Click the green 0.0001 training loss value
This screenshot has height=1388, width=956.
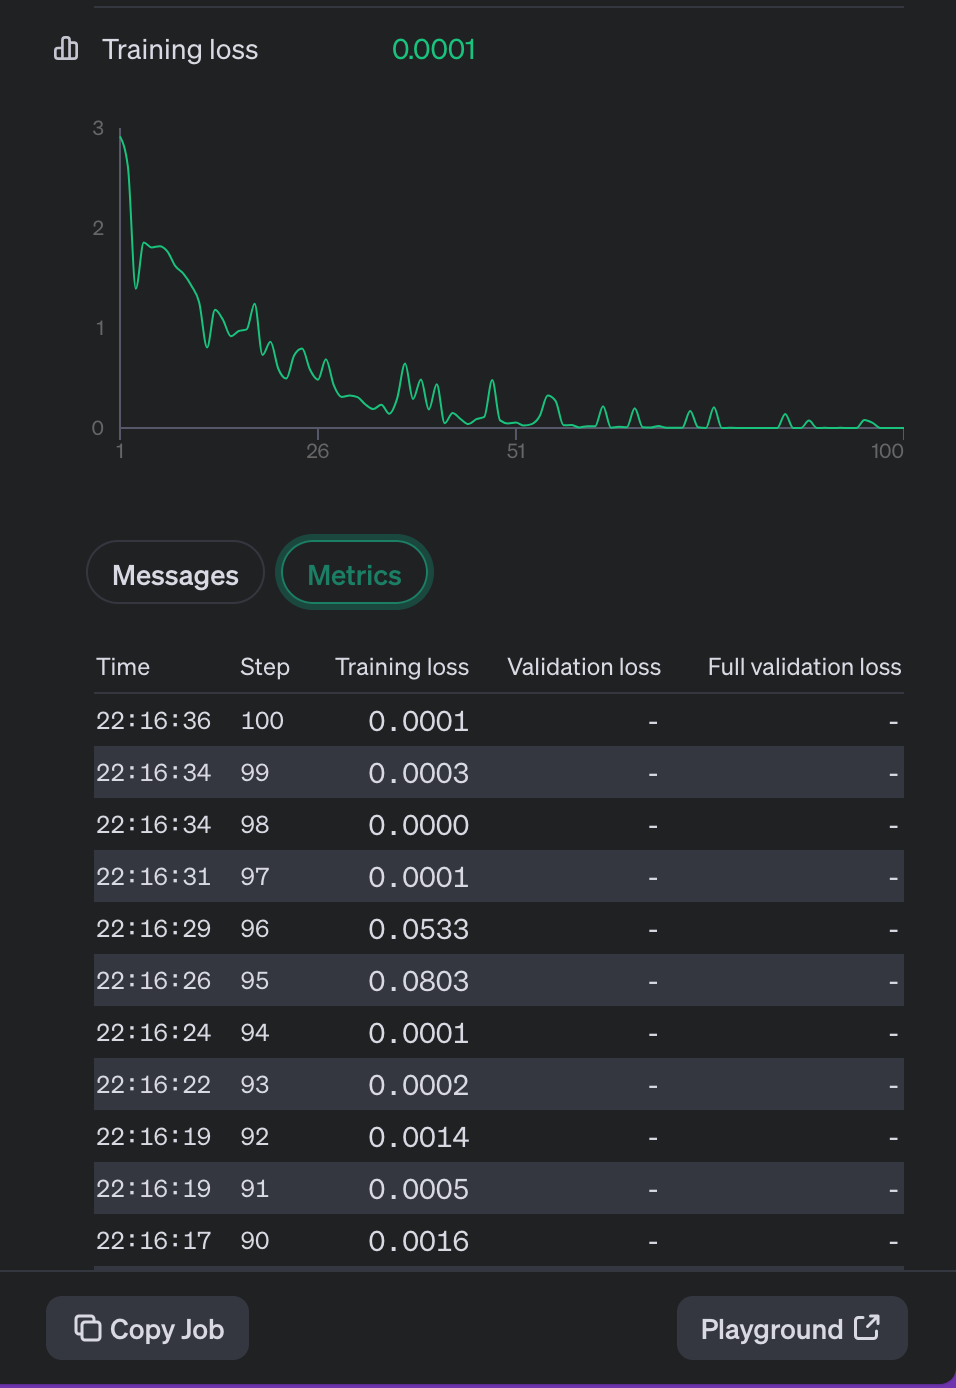coord(433,49)
